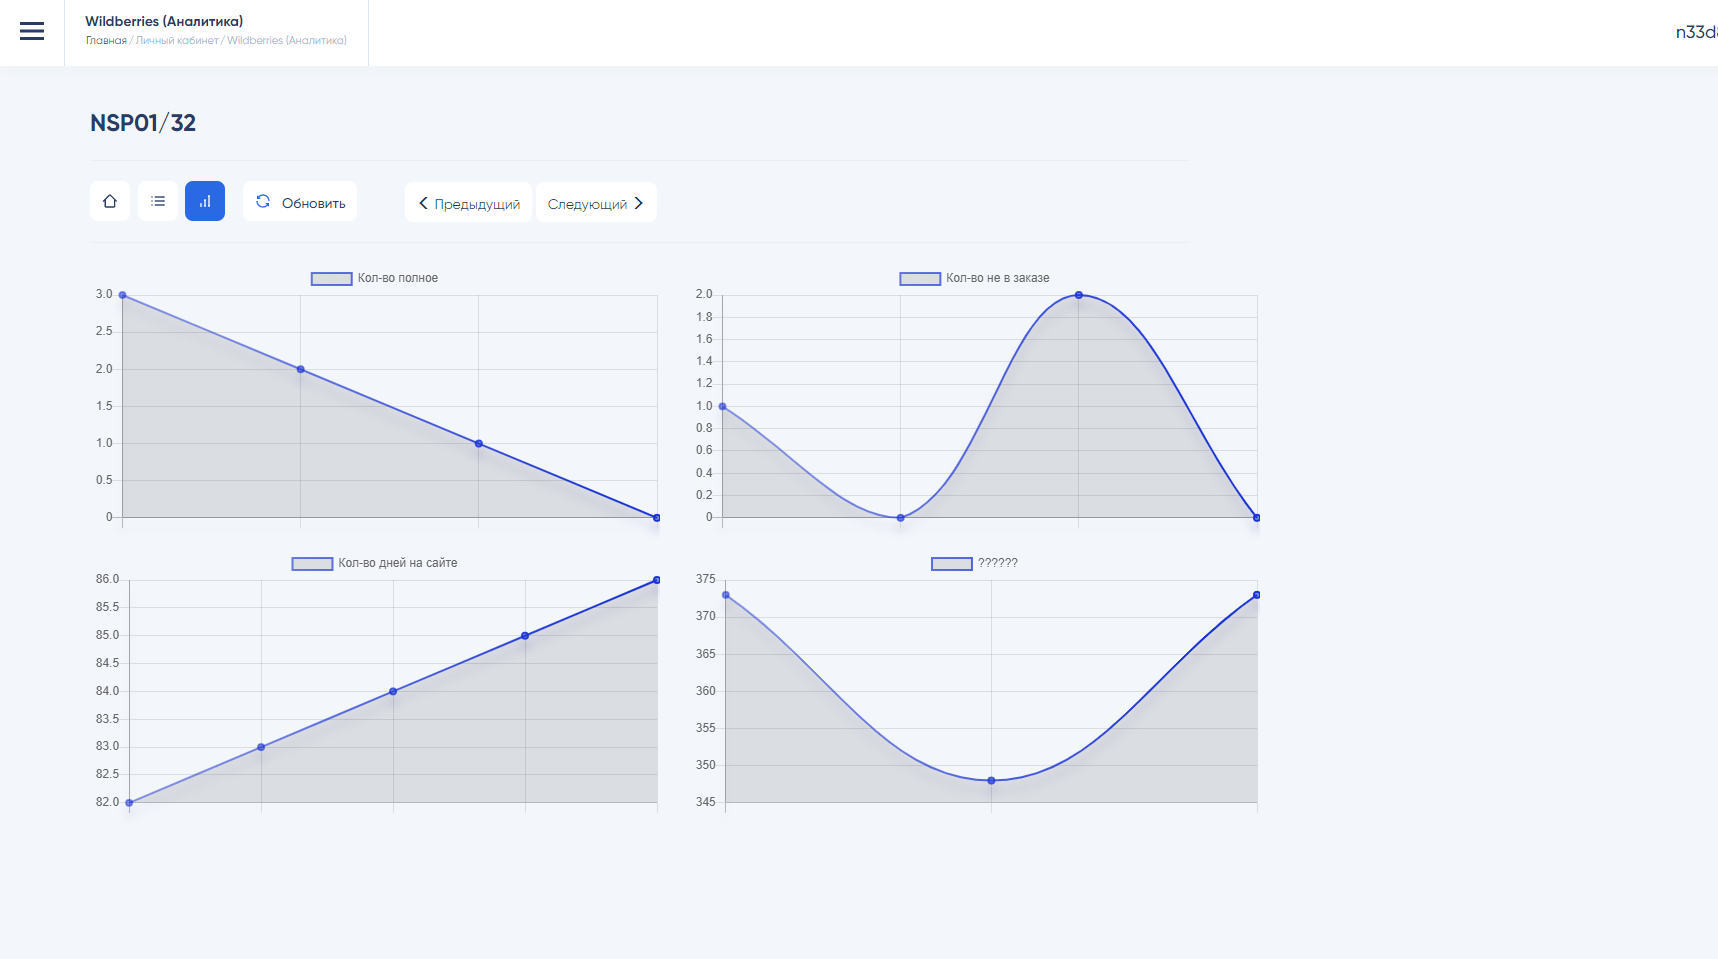1718x959 pixels.
Task: Toggle the Кол-во не в заказе legend
Action: pyautogui.click(x=920, y=279)
